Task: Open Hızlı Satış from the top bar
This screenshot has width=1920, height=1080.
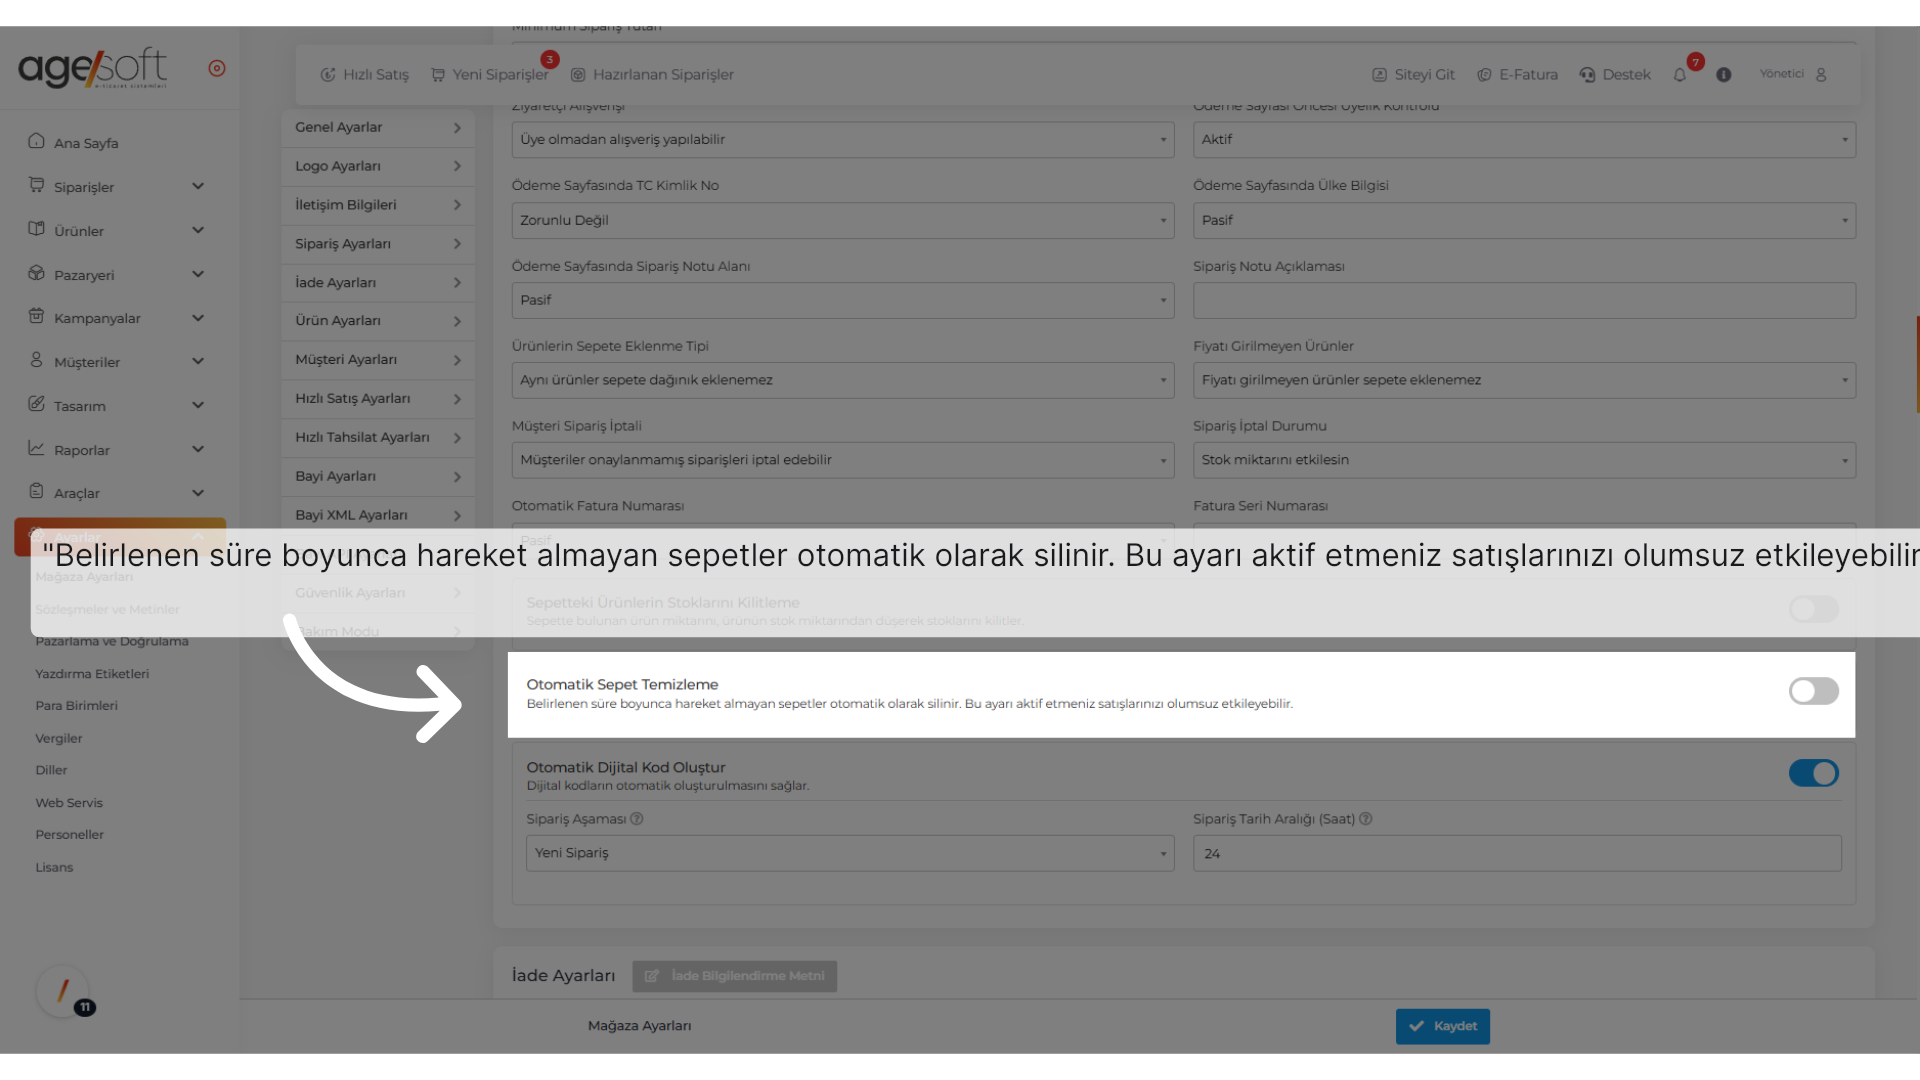Action: [x=364, y=74]
